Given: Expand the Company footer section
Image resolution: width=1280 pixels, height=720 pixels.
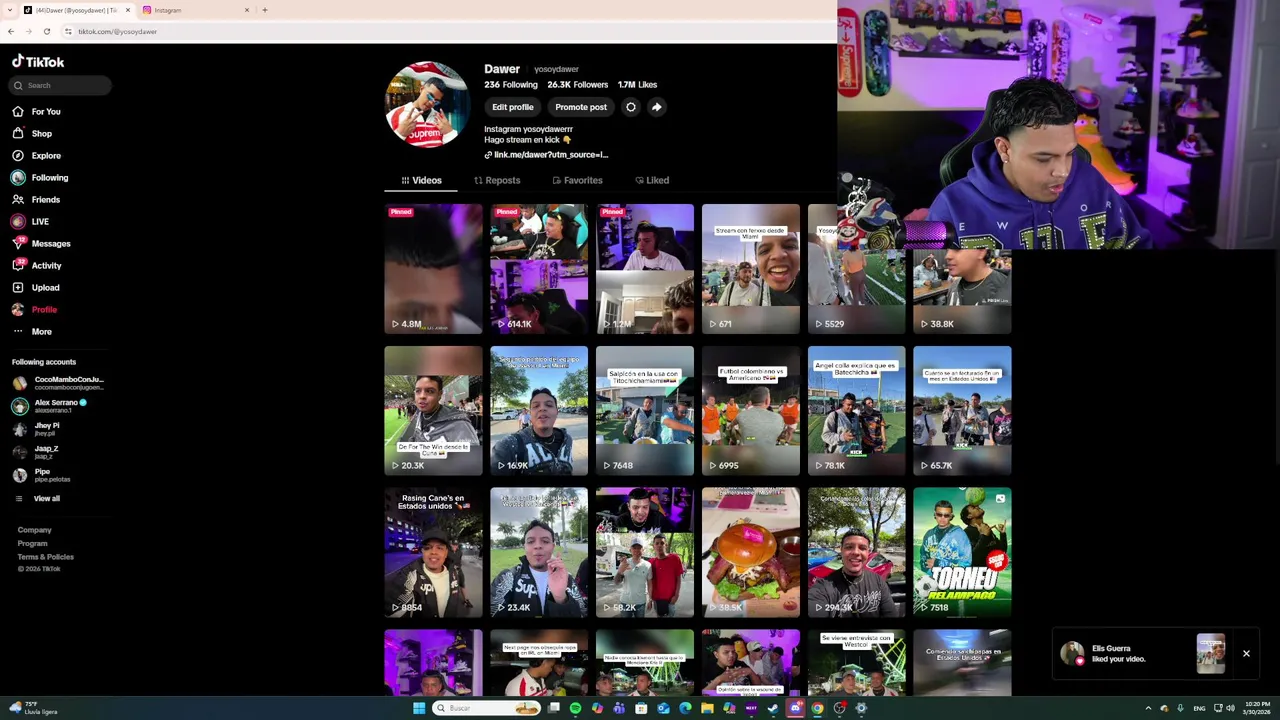Looking at the screenshot, I should point(34,530).
